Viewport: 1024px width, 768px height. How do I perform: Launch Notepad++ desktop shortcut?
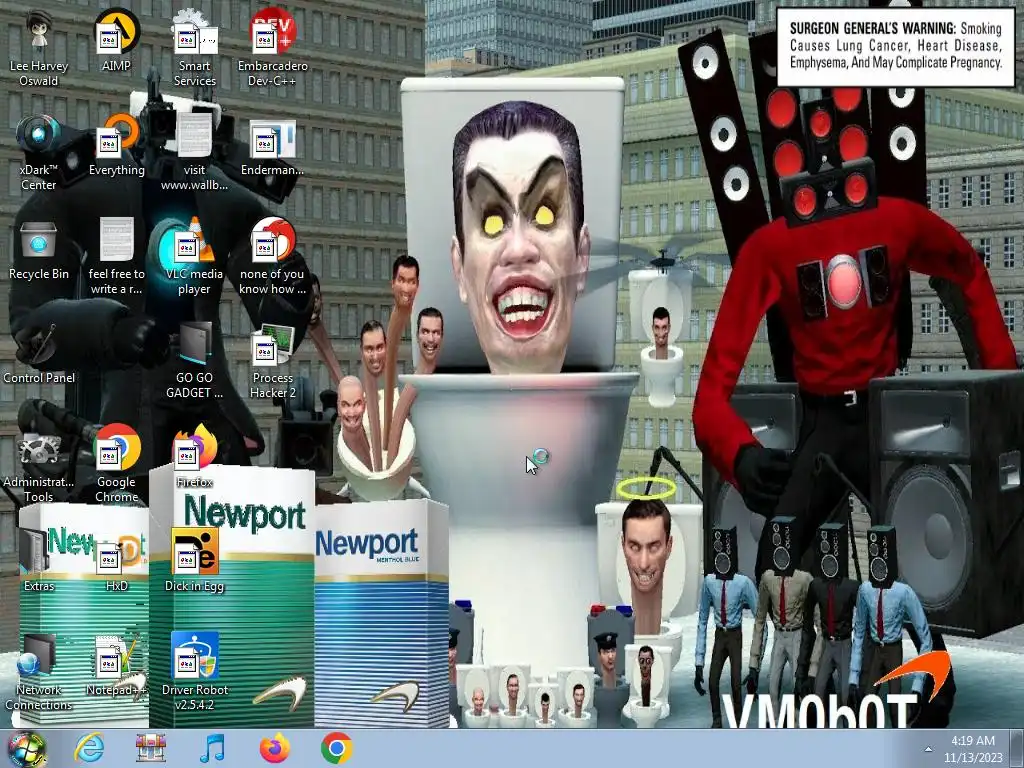[116, 665]
